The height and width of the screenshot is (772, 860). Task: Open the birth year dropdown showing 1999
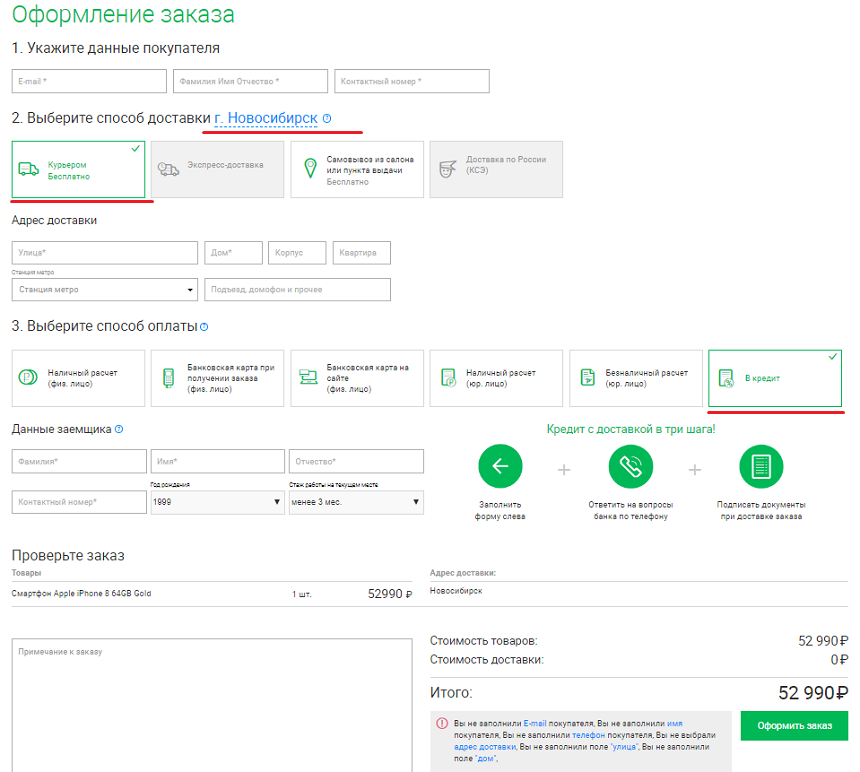pyautogui.click(x=217, y=502)
